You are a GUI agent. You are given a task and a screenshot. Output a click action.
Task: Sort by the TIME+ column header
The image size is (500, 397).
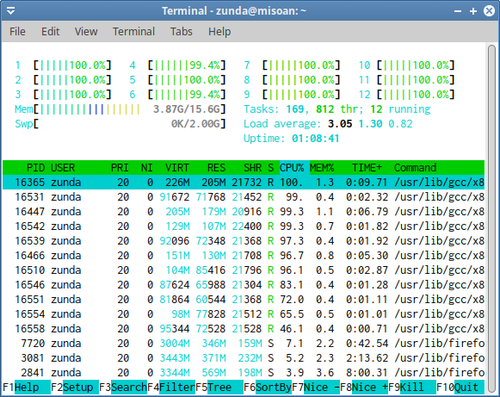click(367, 168)
